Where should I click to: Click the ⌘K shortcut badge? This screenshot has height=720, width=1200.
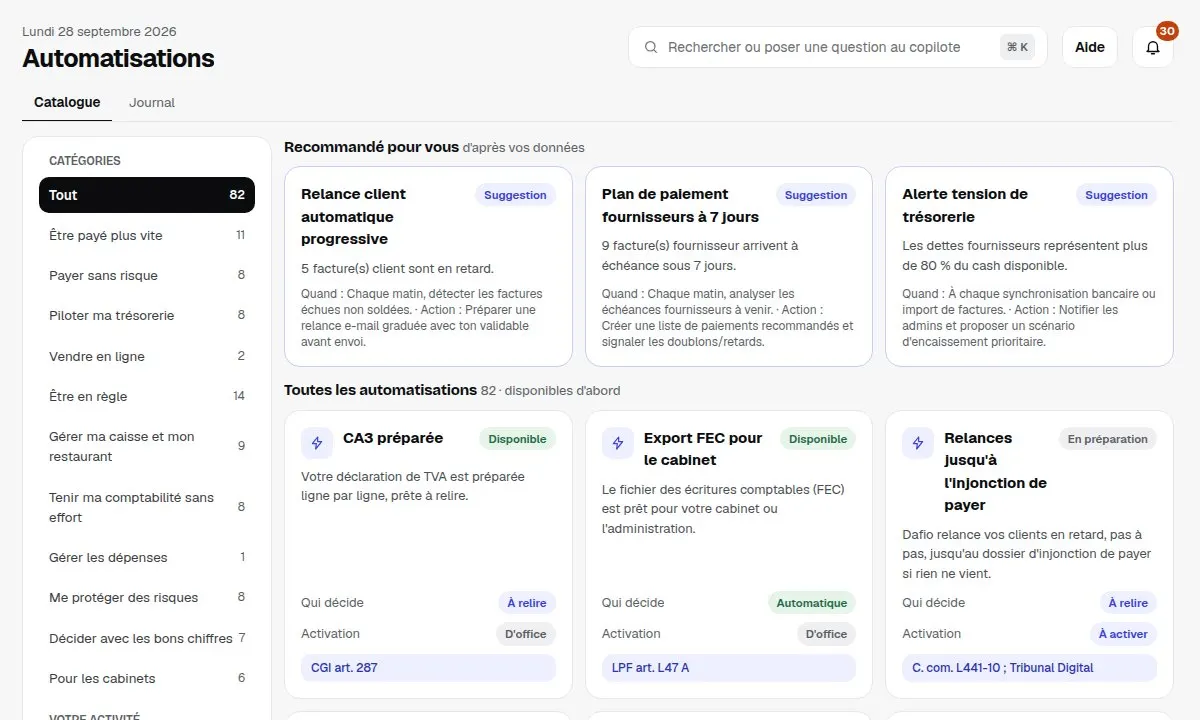pos(1017,47)
